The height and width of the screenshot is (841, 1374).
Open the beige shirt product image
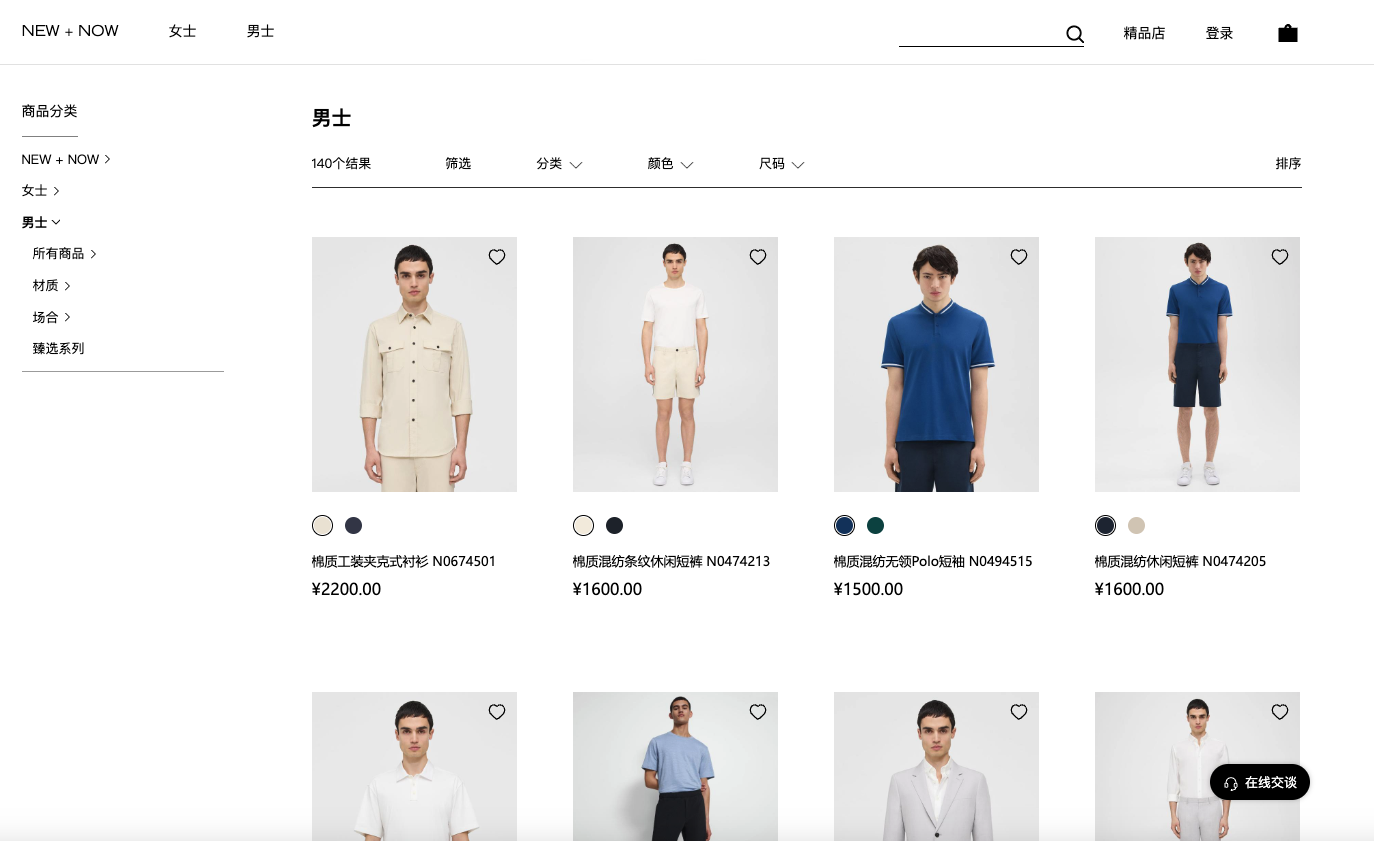tap(414, 364)
